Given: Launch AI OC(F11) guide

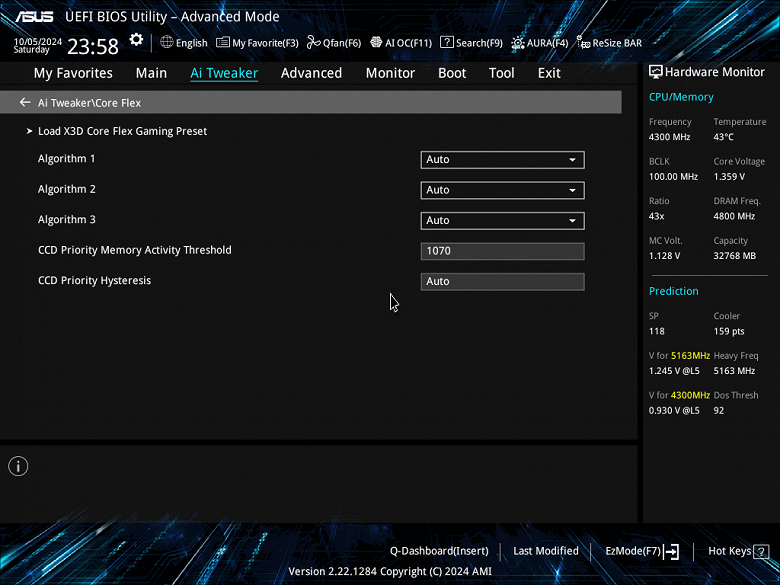Looking at the screenshot, I should pos(401,43).
